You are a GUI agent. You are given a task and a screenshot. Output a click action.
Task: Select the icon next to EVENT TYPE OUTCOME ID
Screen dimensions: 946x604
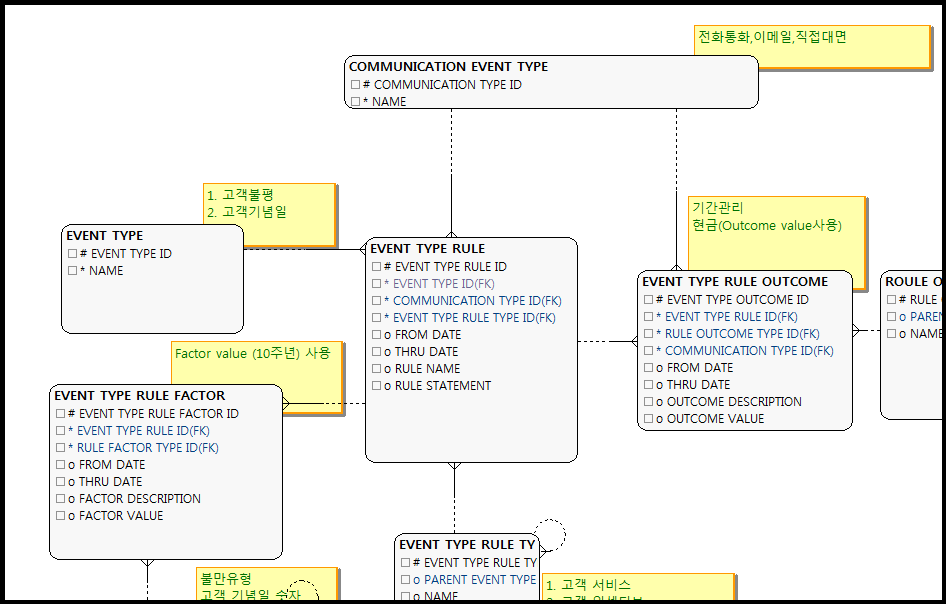point(648,300)
